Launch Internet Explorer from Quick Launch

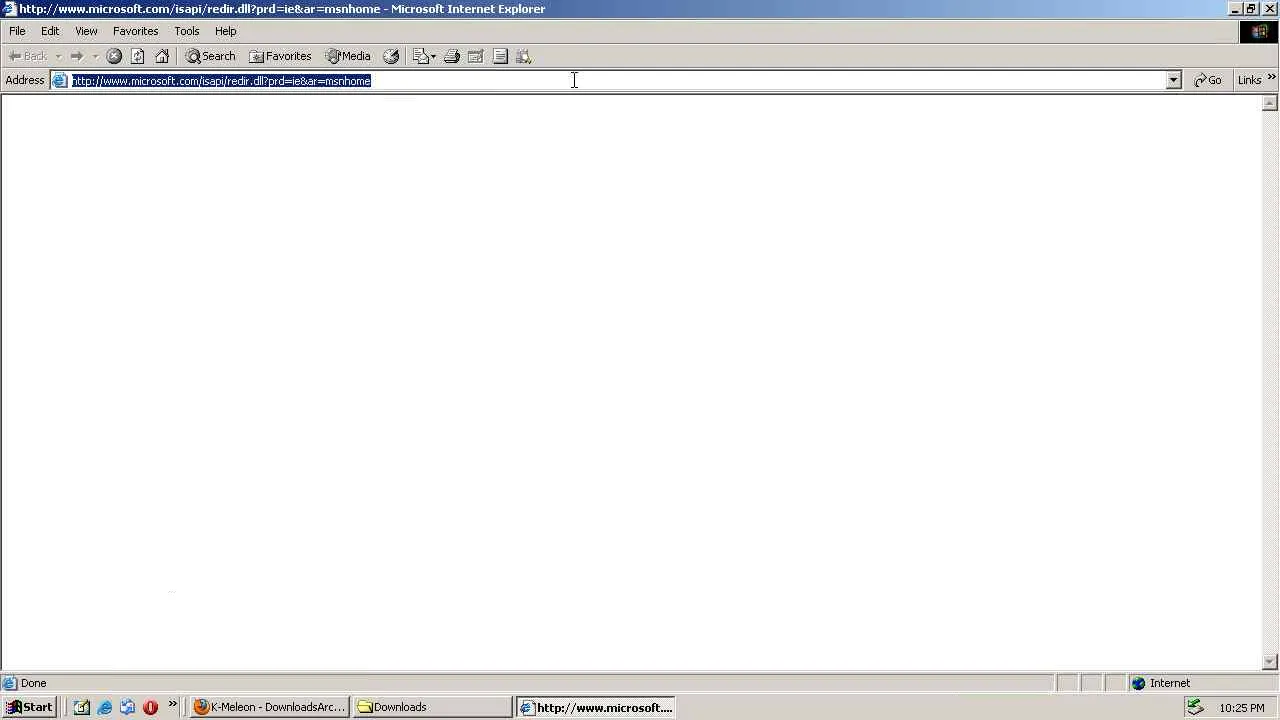click(105, 707)
